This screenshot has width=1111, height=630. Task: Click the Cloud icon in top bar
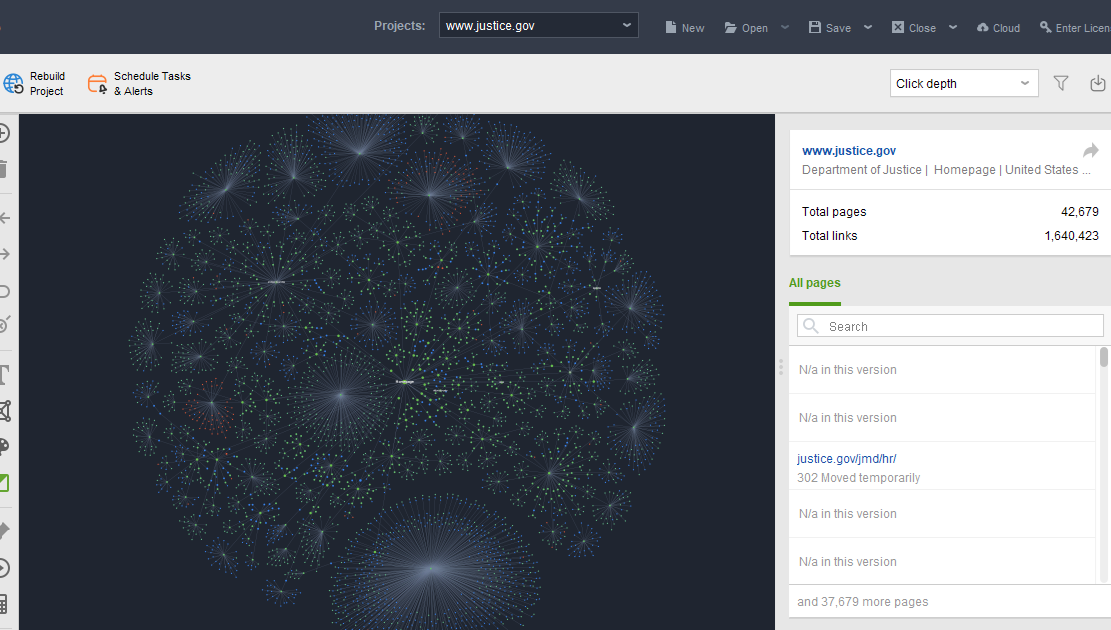click(983, 28)
